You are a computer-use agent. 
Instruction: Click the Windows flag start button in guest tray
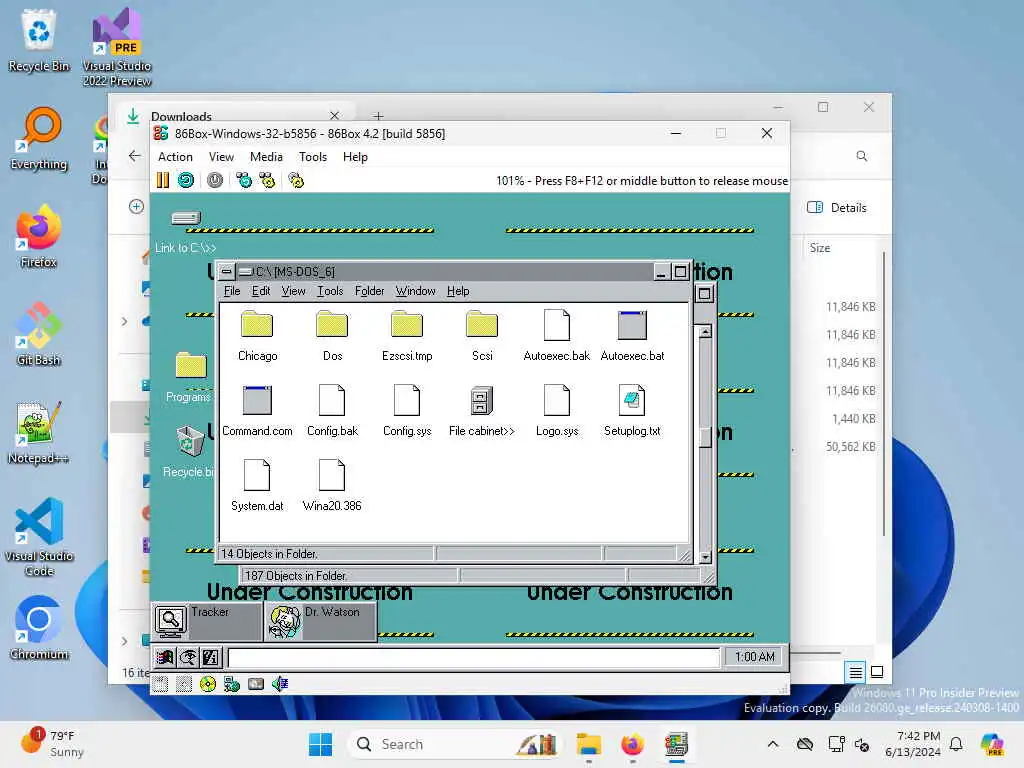click(165, 657)
